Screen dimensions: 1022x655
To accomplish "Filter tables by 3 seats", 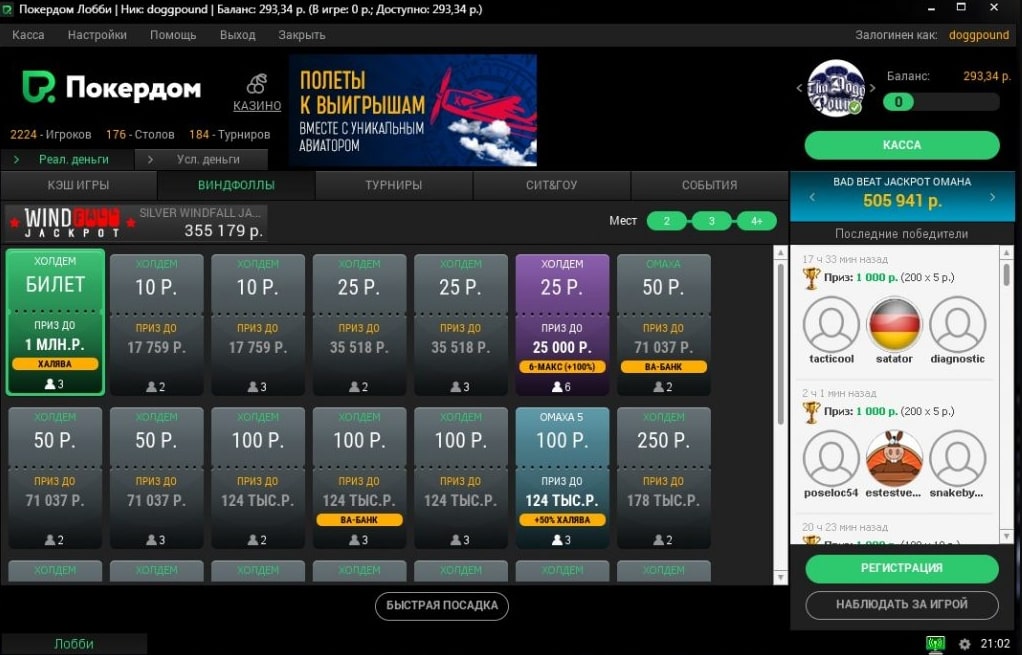I will click(711, 221).
